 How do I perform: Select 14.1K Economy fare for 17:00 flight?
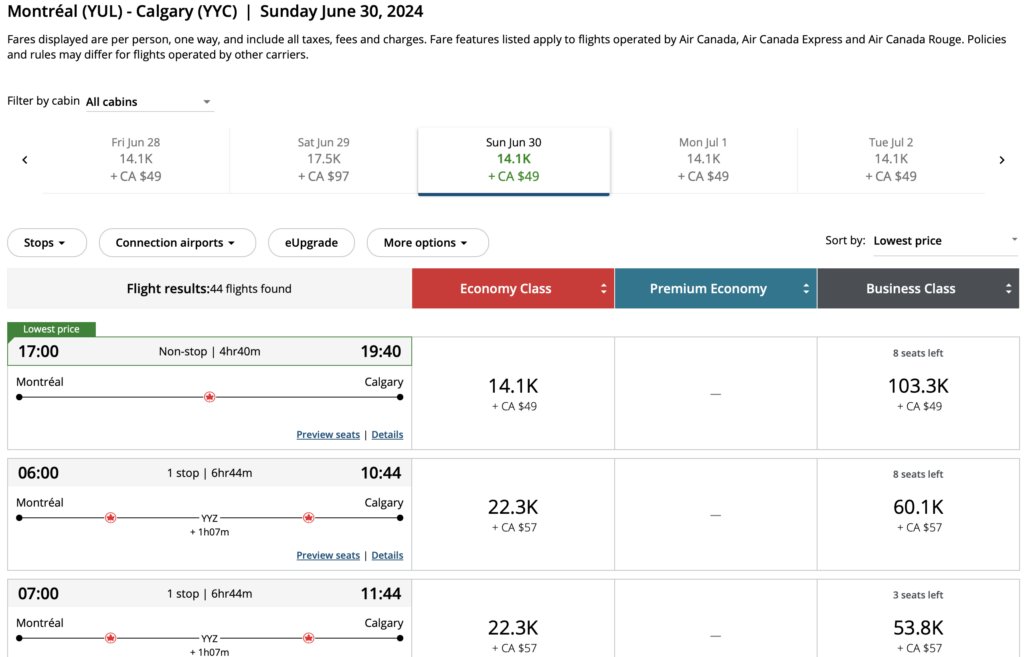point(513,393)
